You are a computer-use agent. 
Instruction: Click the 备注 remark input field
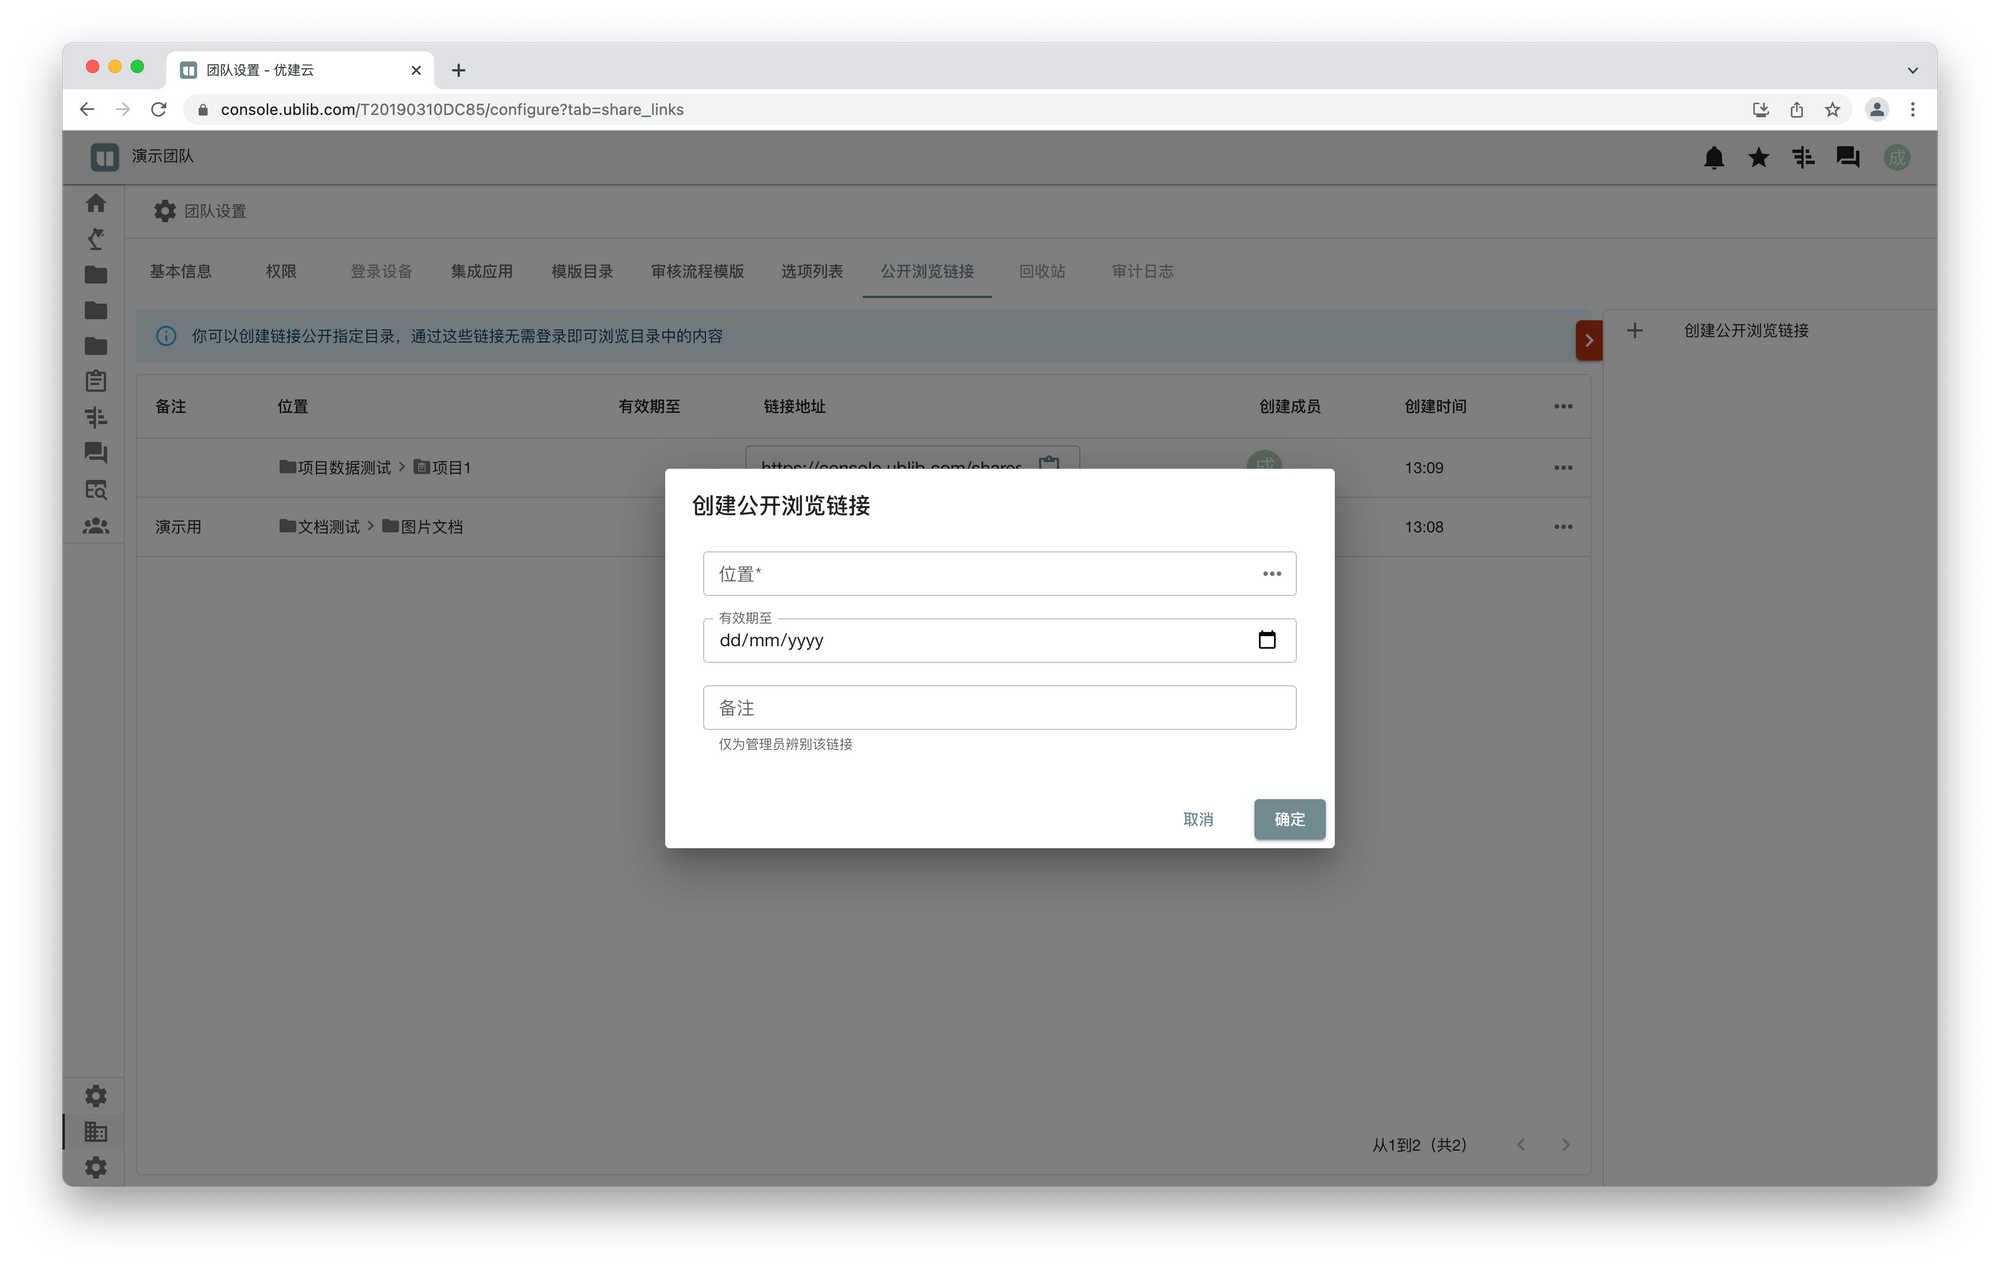pos(998,708)
